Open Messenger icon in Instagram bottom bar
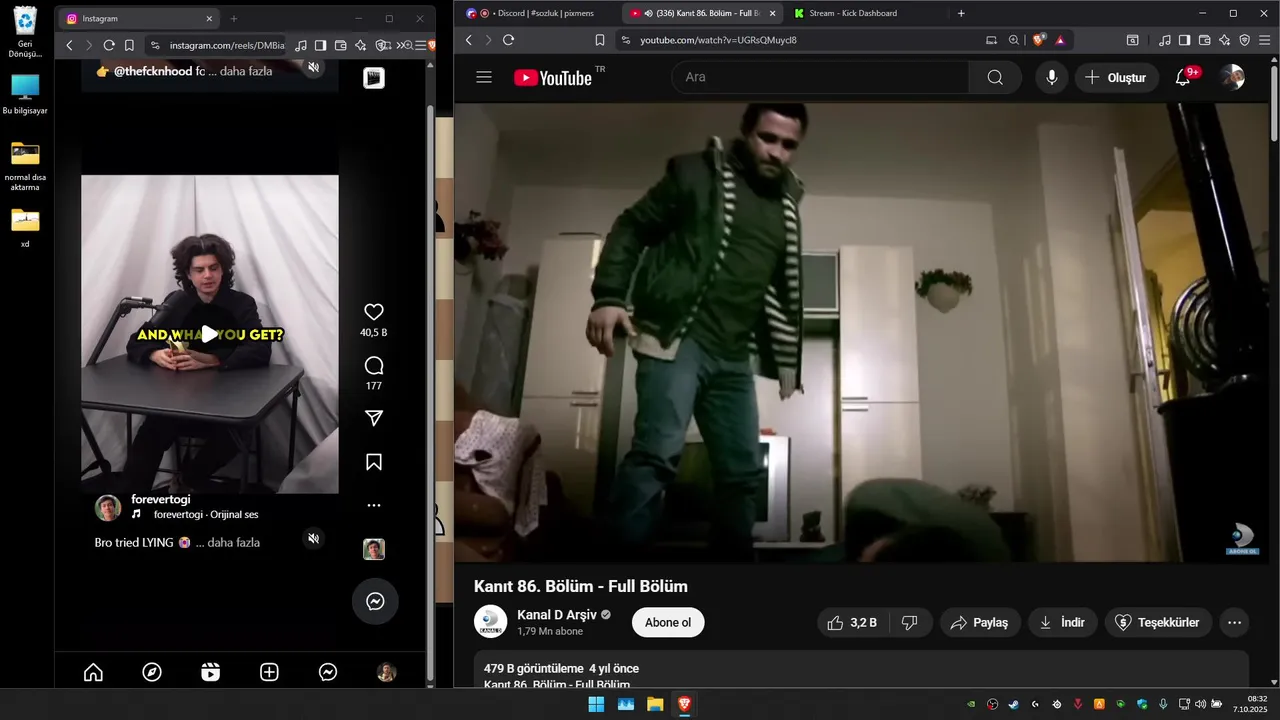Screen dimensions: 1280x720 [328, 673]
